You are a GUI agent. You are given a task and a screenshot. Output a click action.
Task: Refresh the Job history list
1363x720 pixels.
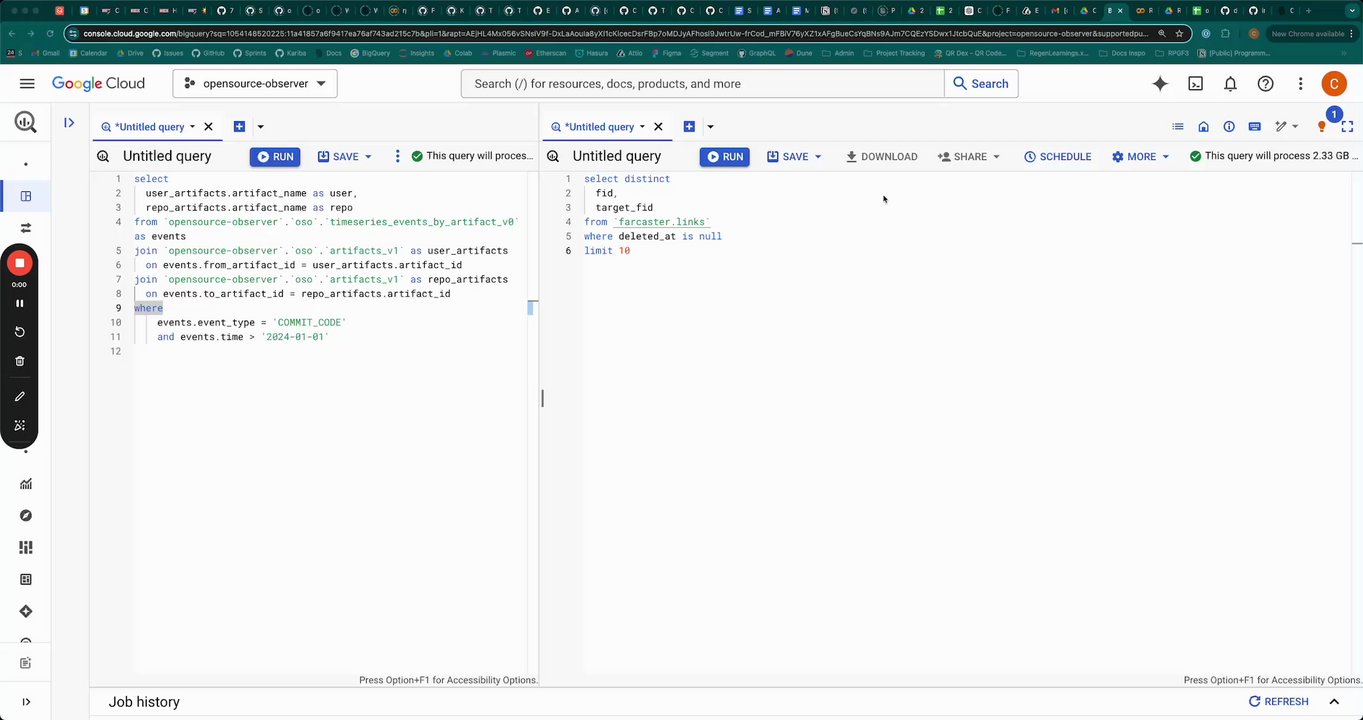(1278, 702)
